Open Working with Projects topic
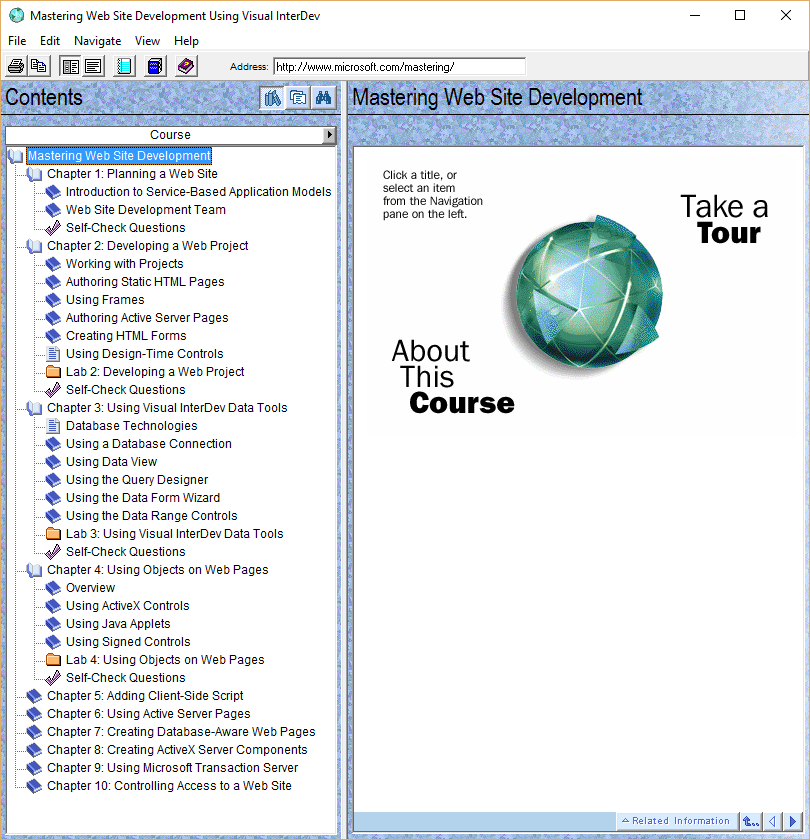The width and height of the screenshot is (810, 840). tap(124, 264)
